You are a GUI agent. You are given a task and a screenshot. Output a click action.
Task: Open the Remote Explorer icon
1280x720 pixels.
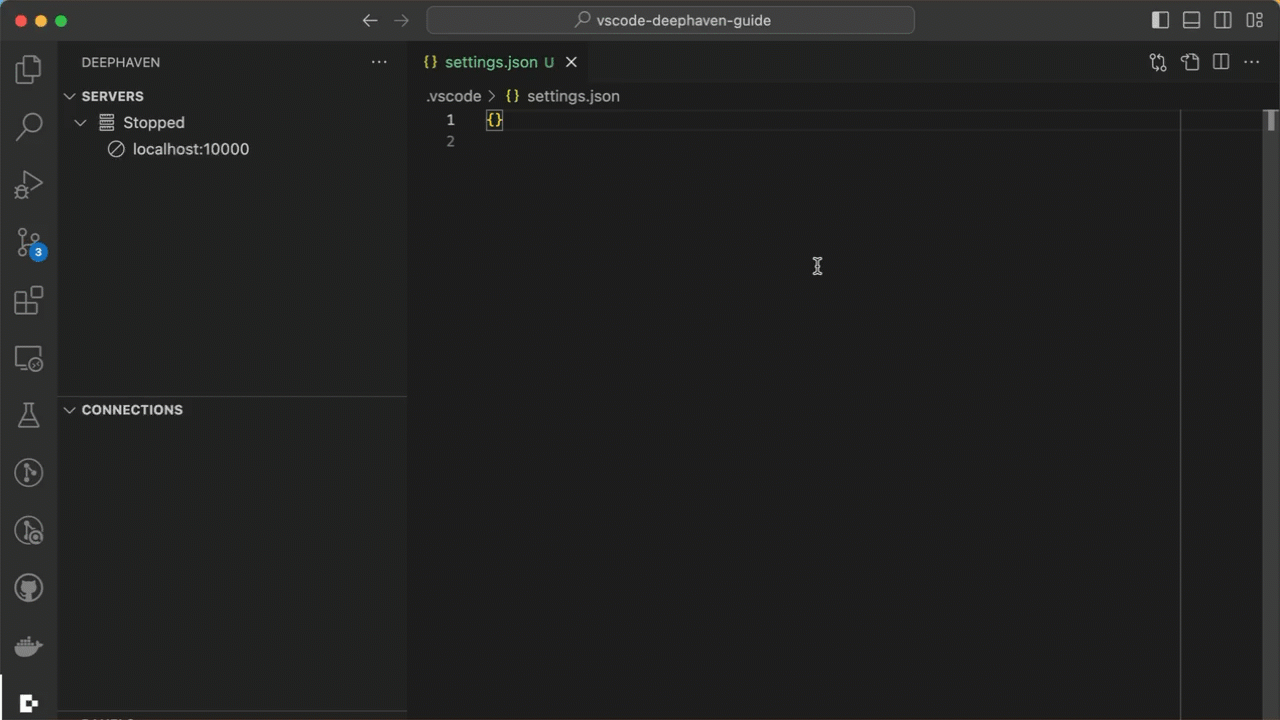pyautogui.click(x=29, y=359)
